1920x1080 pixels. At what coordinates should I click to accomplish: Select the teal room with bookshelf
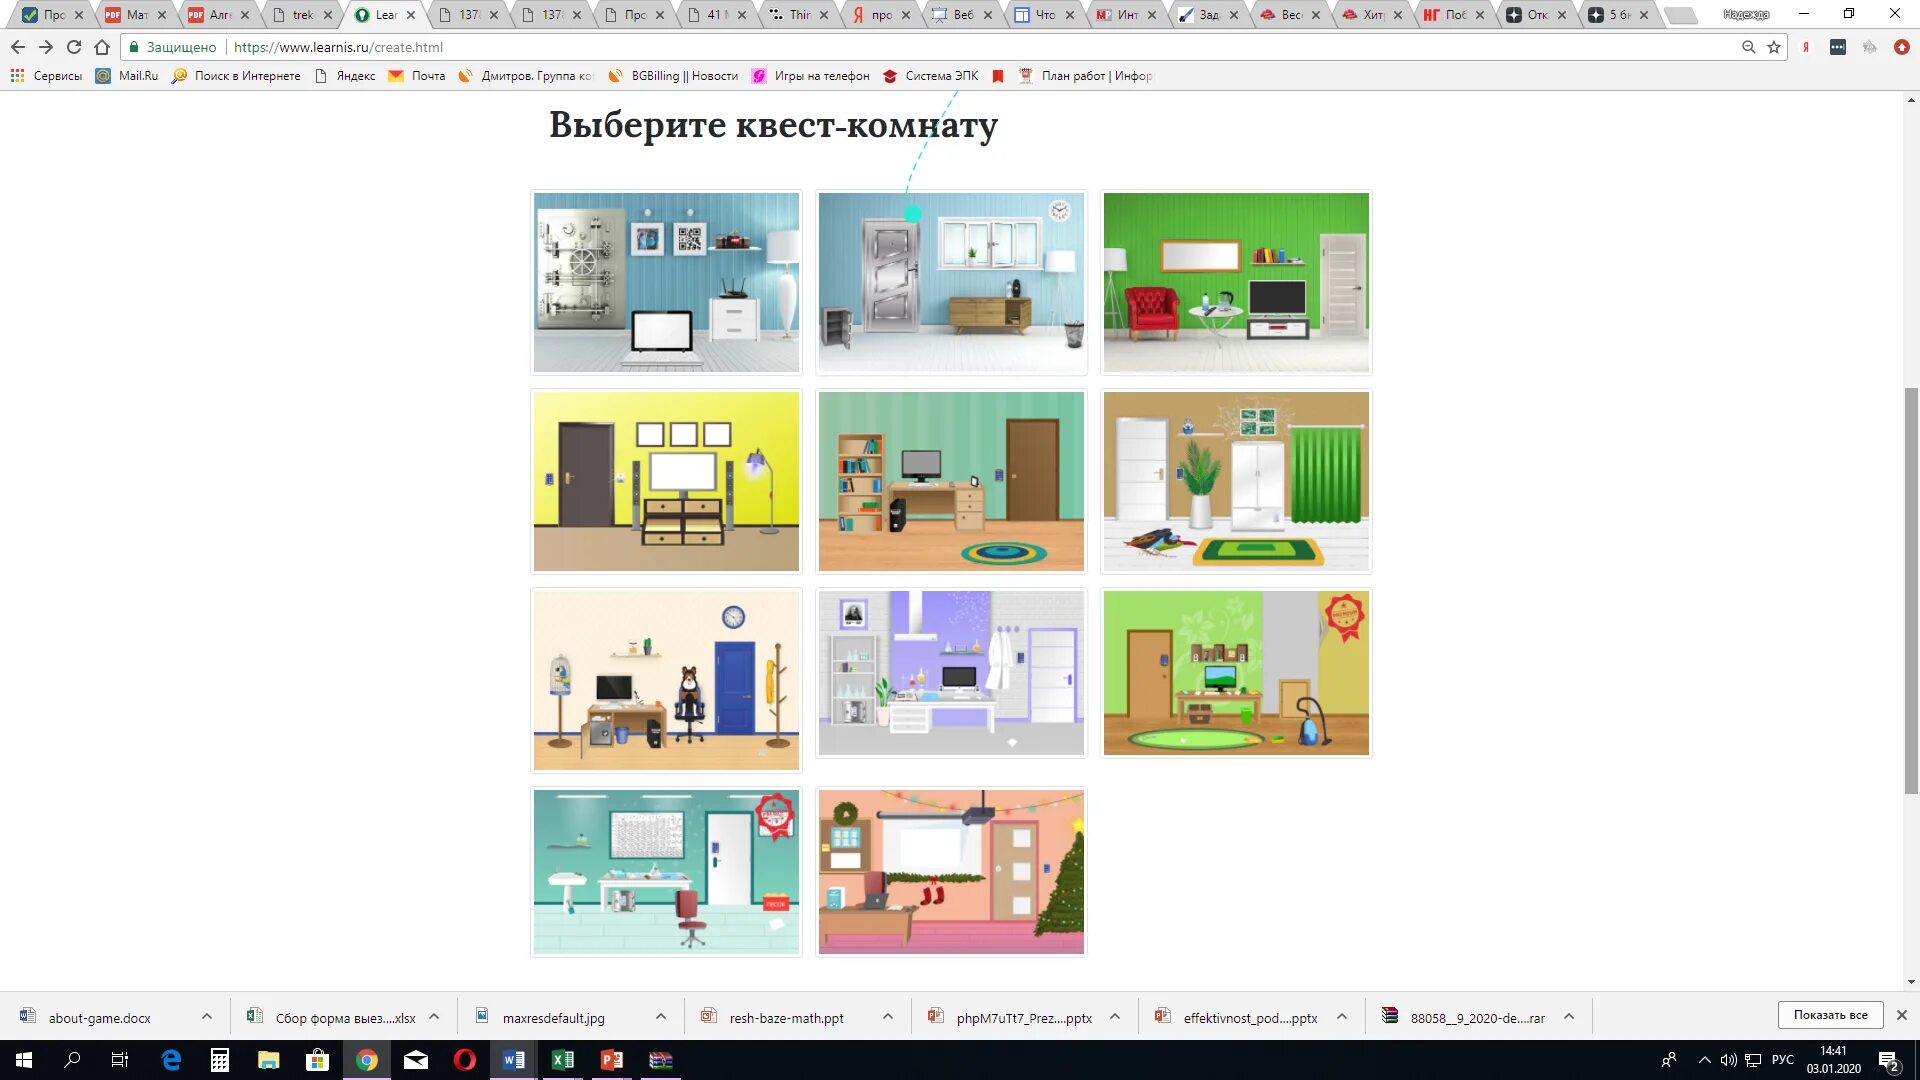tap(951, 481)
